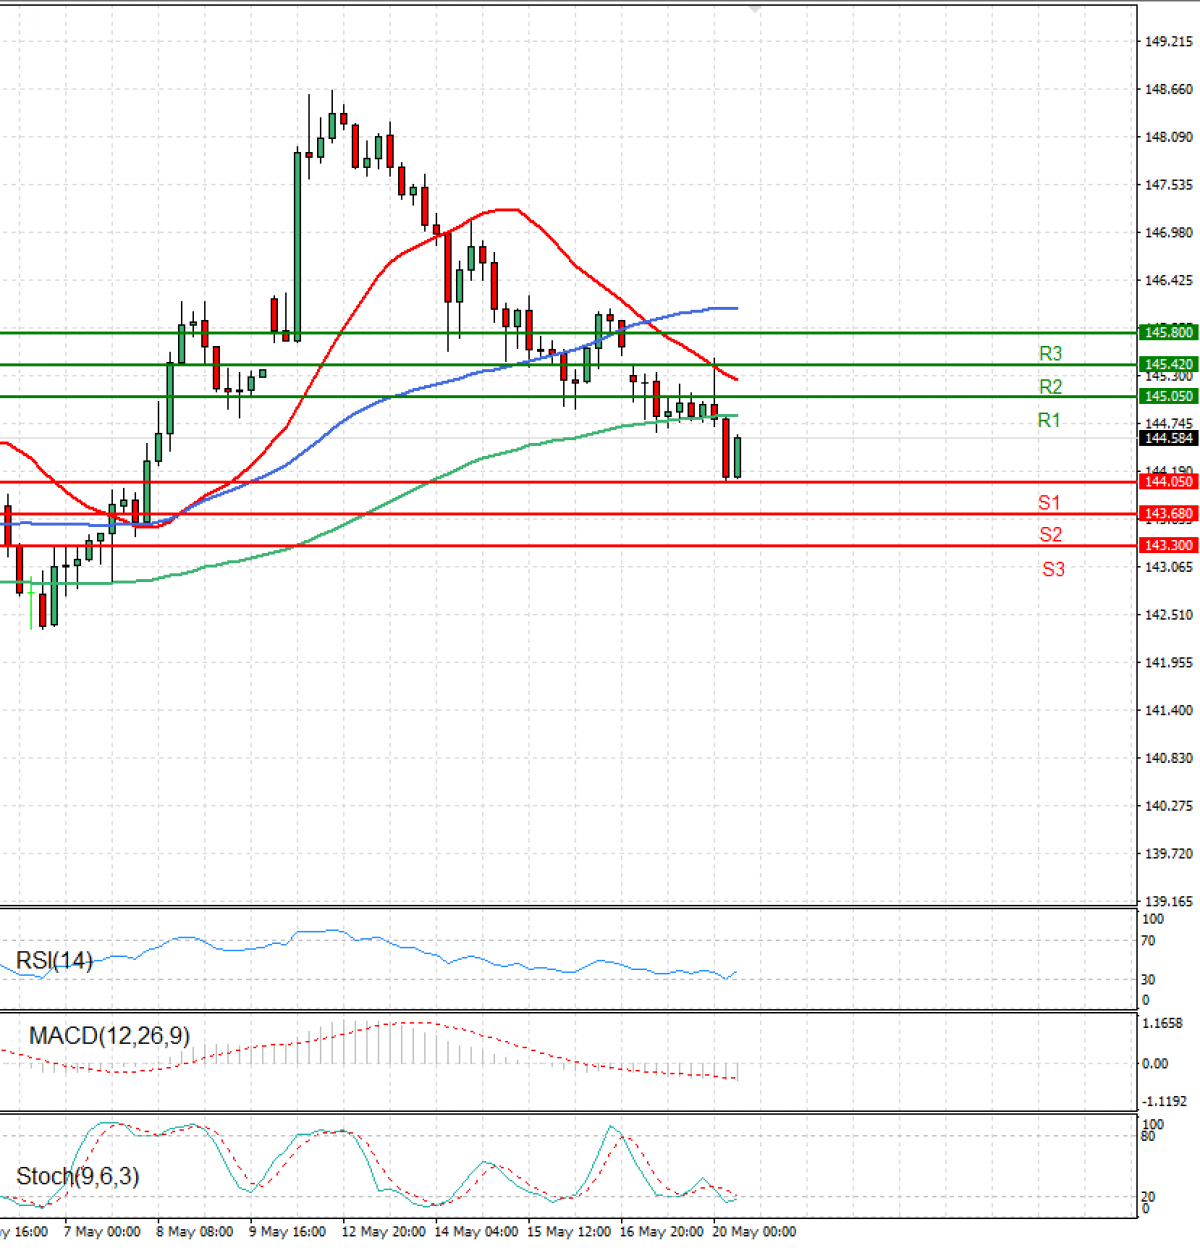
Task: Click the current price label 144.584
Action: coord(1168,438)
